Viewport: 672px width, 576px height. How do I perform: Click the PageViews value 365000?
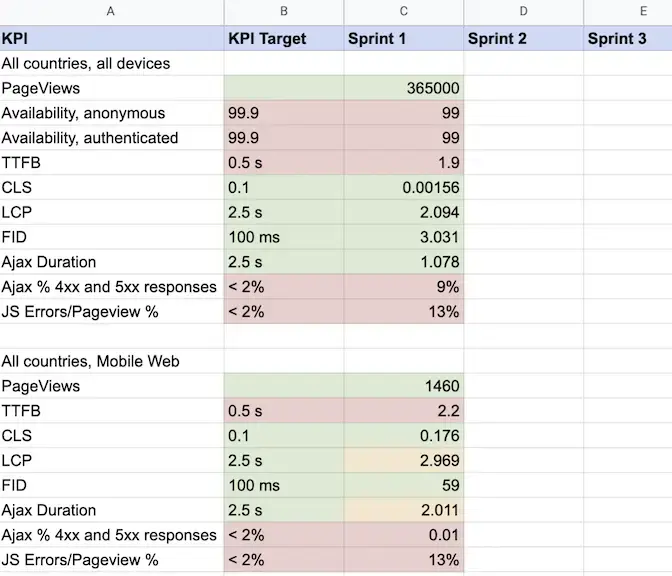pos(404,88)
